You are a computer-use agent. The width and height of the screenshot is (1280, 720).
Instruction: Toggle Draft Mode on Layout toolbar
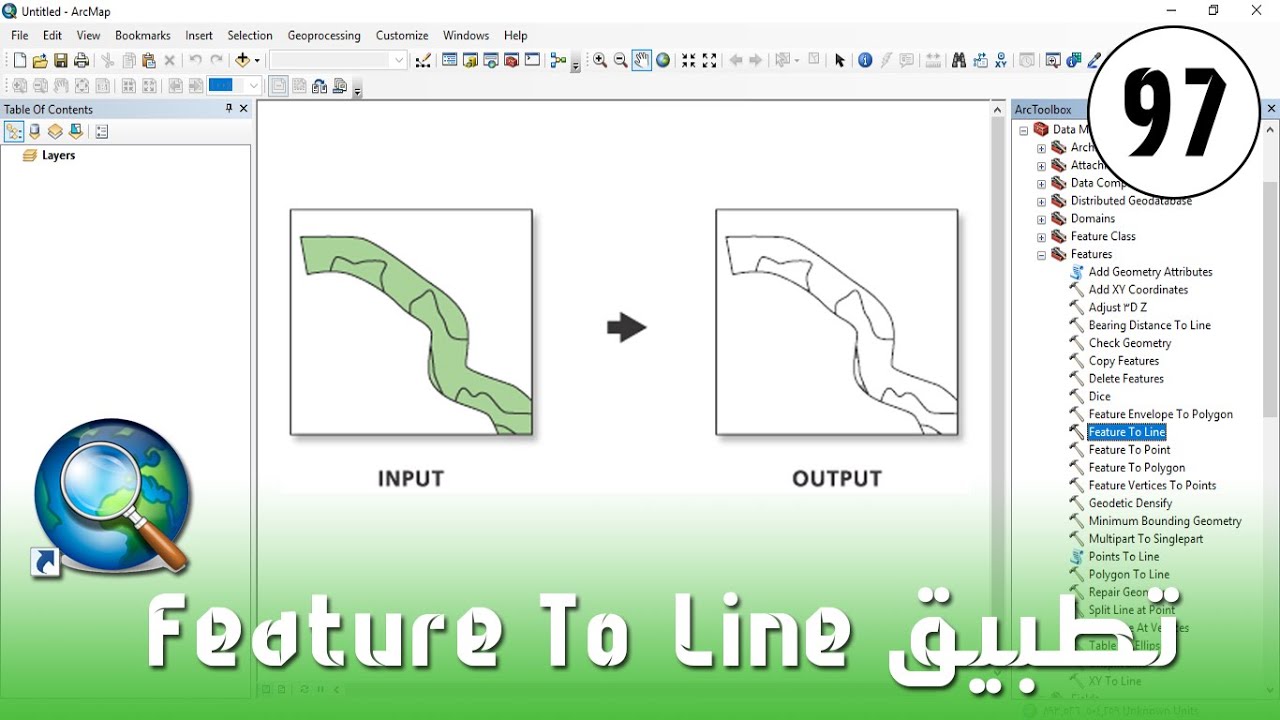(x=279, y=86)
